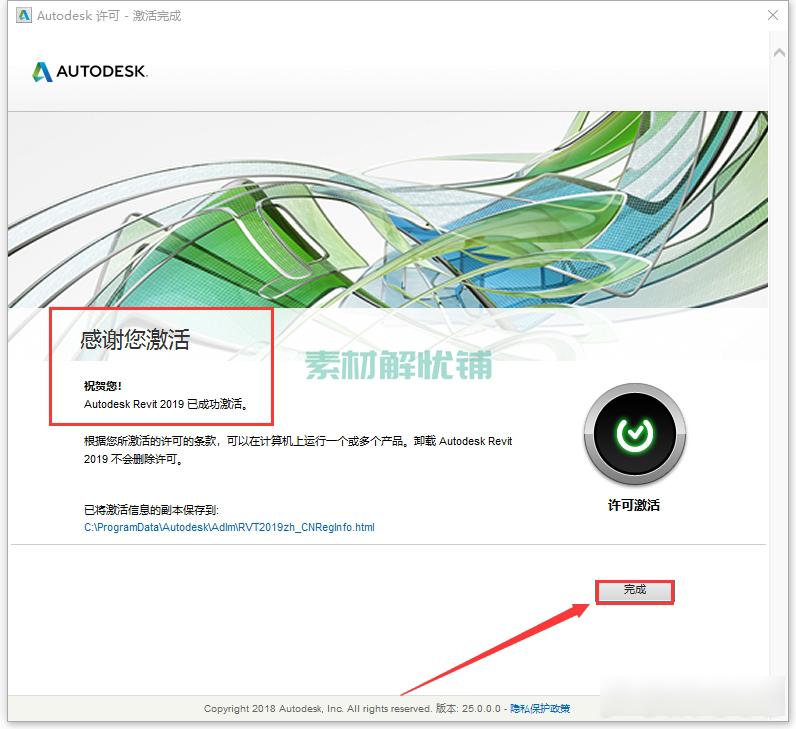The height and width of the screenshot is (729, 796).
Task: Close the Autodesk 许可 window
Action: coord(773,15)
